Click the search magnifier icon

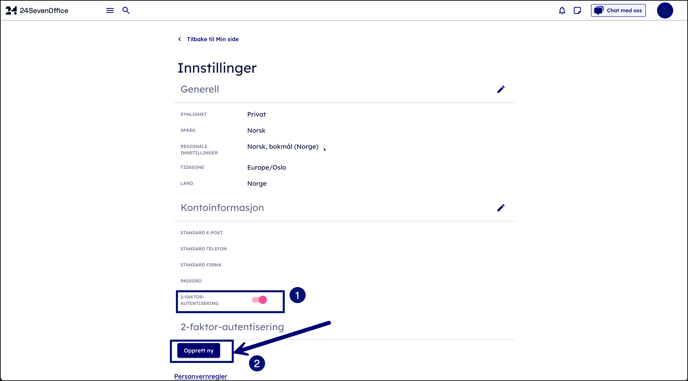coord(126,11)
